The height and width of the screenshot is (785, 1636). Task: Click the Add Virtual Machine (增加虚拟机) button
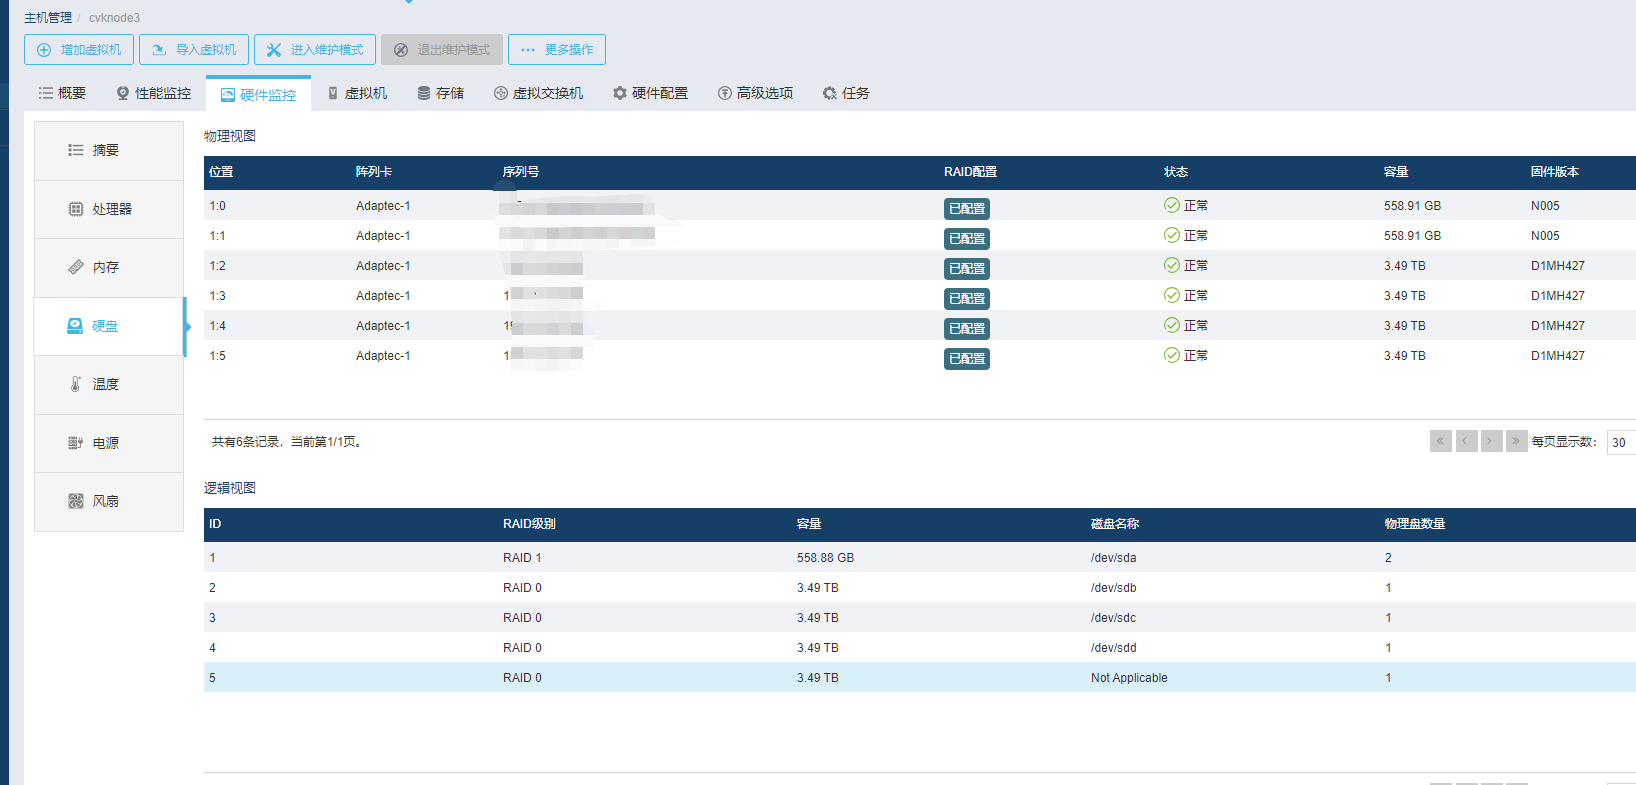[79, 50]
